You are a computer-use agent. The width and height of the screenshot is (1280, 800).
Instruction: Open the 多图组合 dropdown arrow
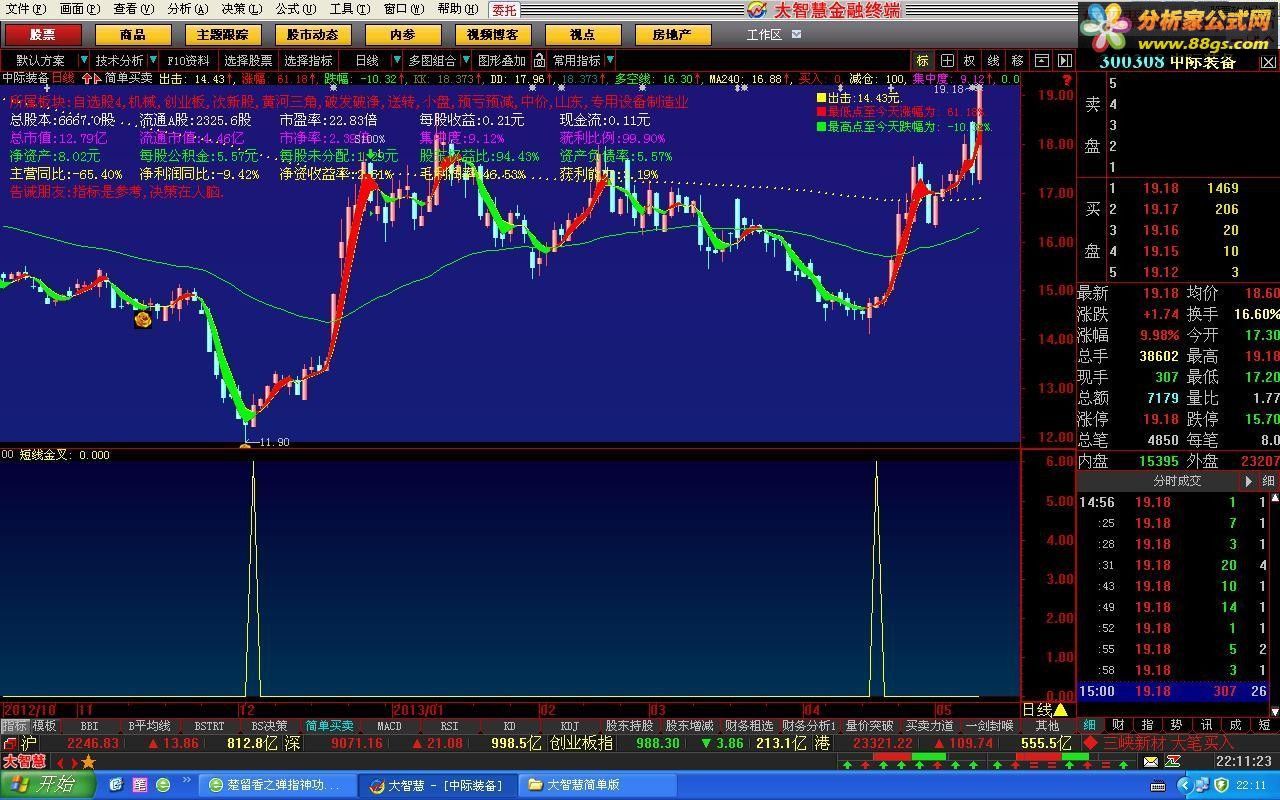[465, 61]
